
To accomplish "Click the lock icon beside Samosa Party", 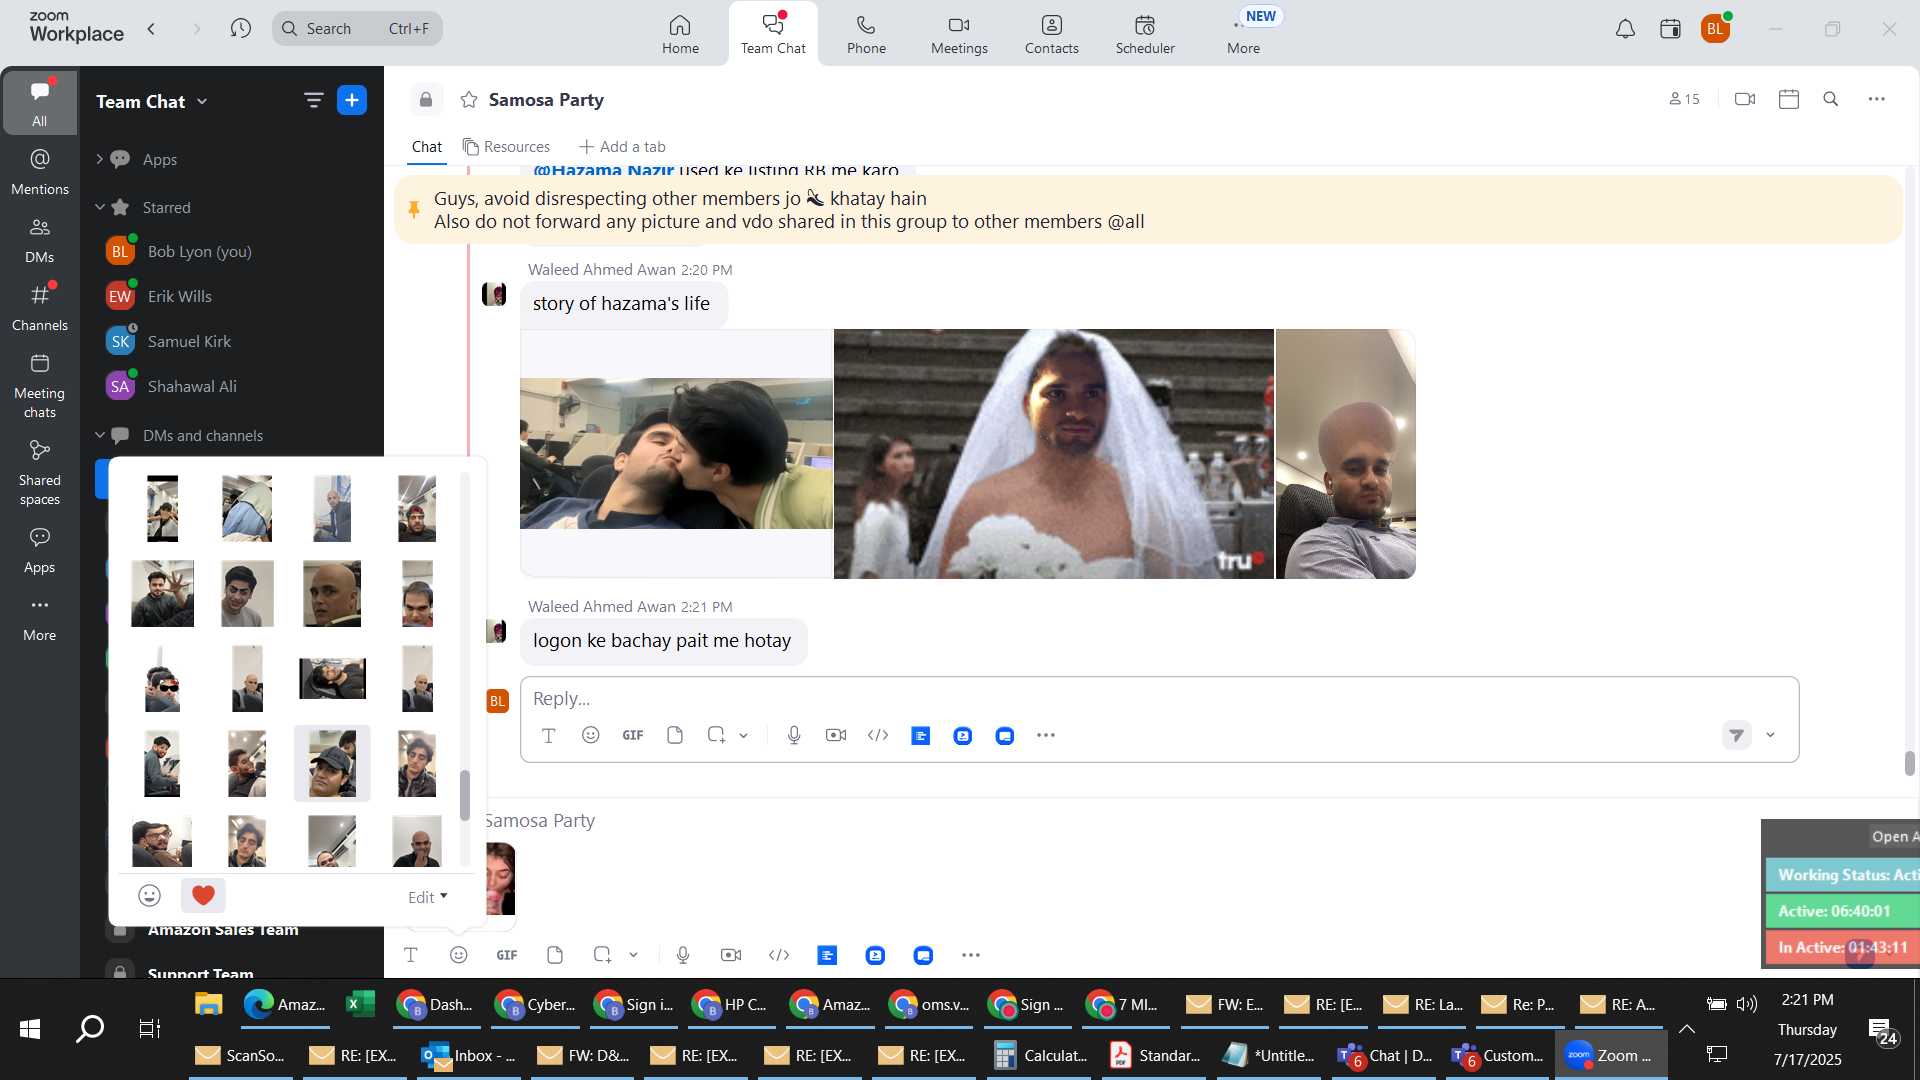I will click(x=426, y=99).
